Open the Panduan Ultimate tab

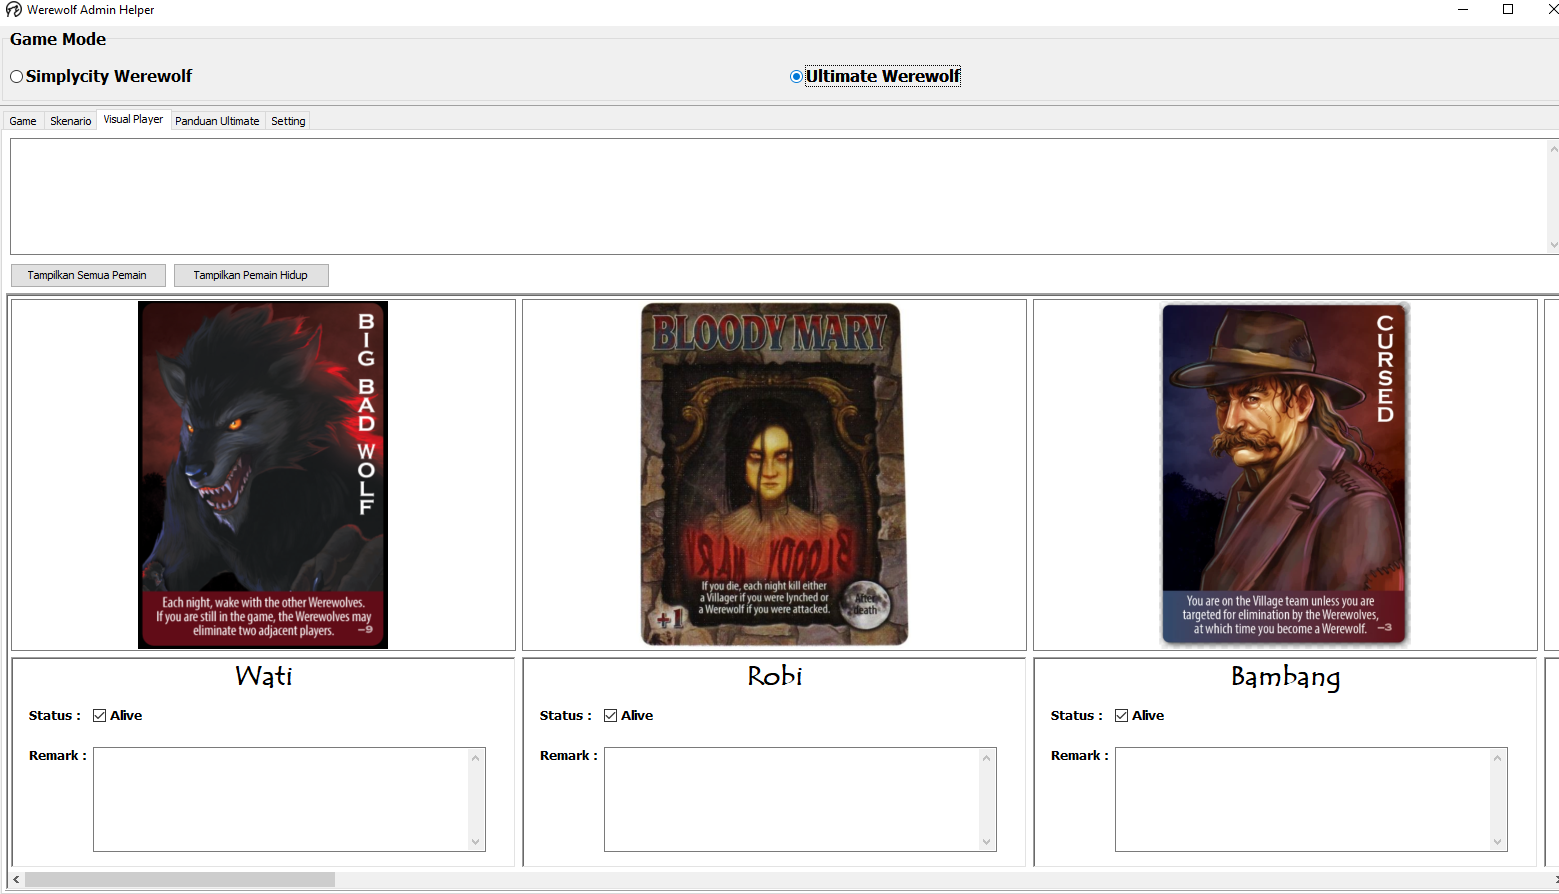217,121
